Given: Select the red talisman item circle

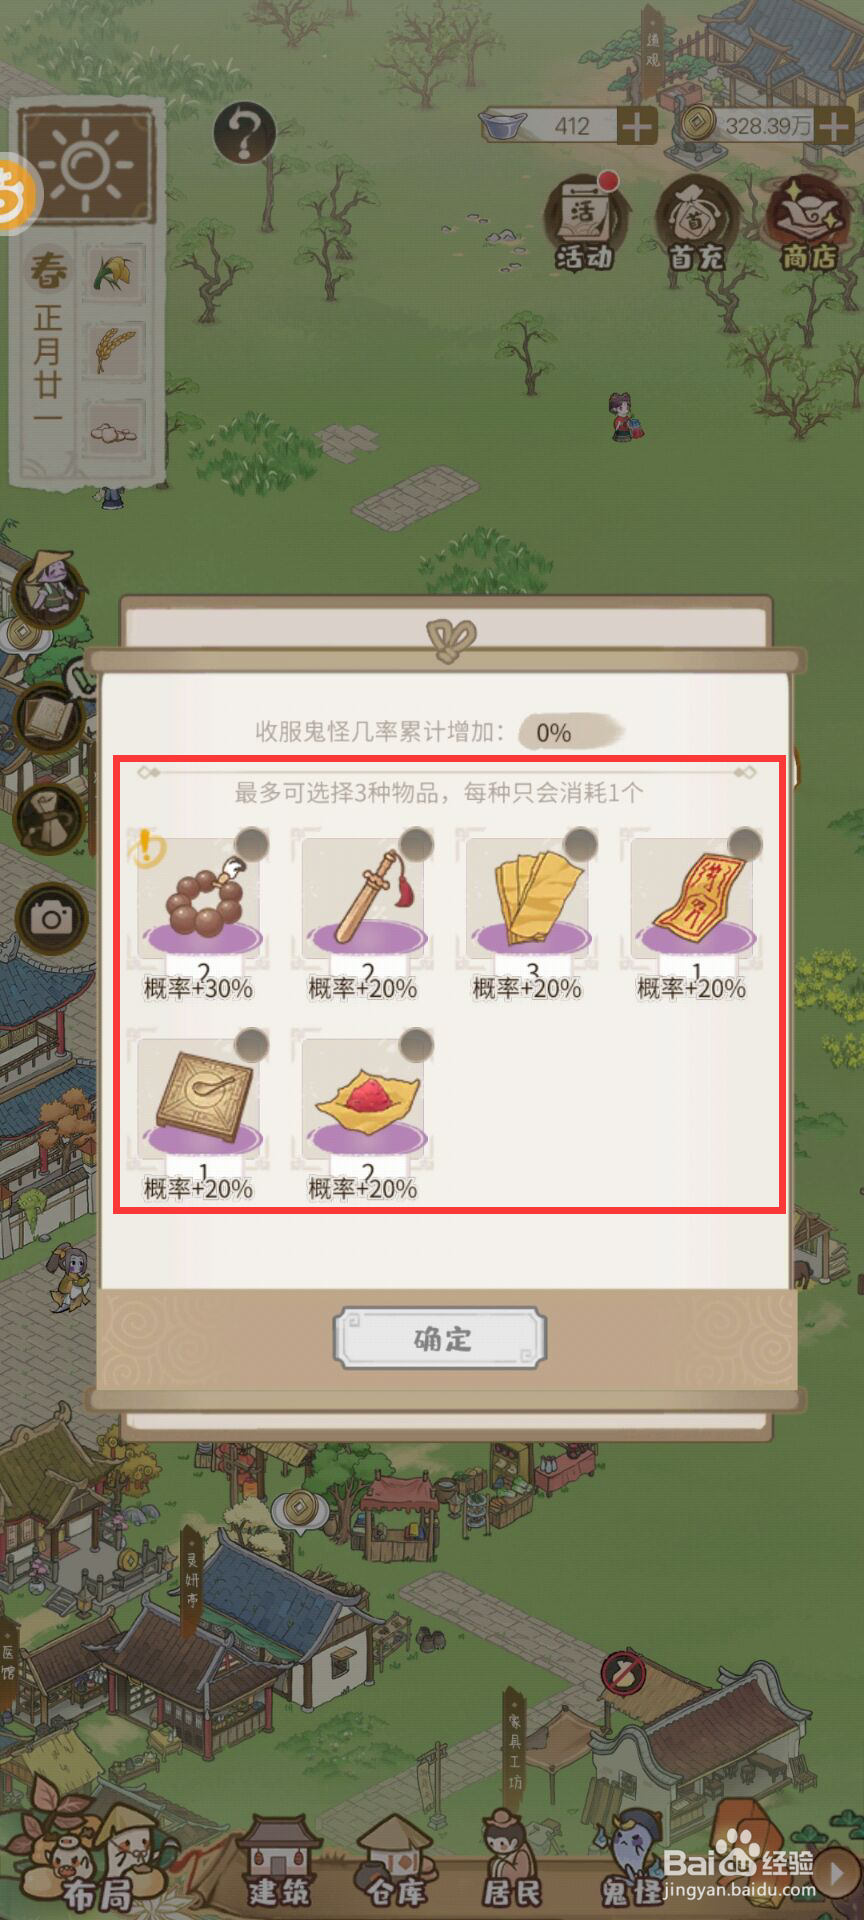Looking at the screenshot, I should click(x=744, y=844).
